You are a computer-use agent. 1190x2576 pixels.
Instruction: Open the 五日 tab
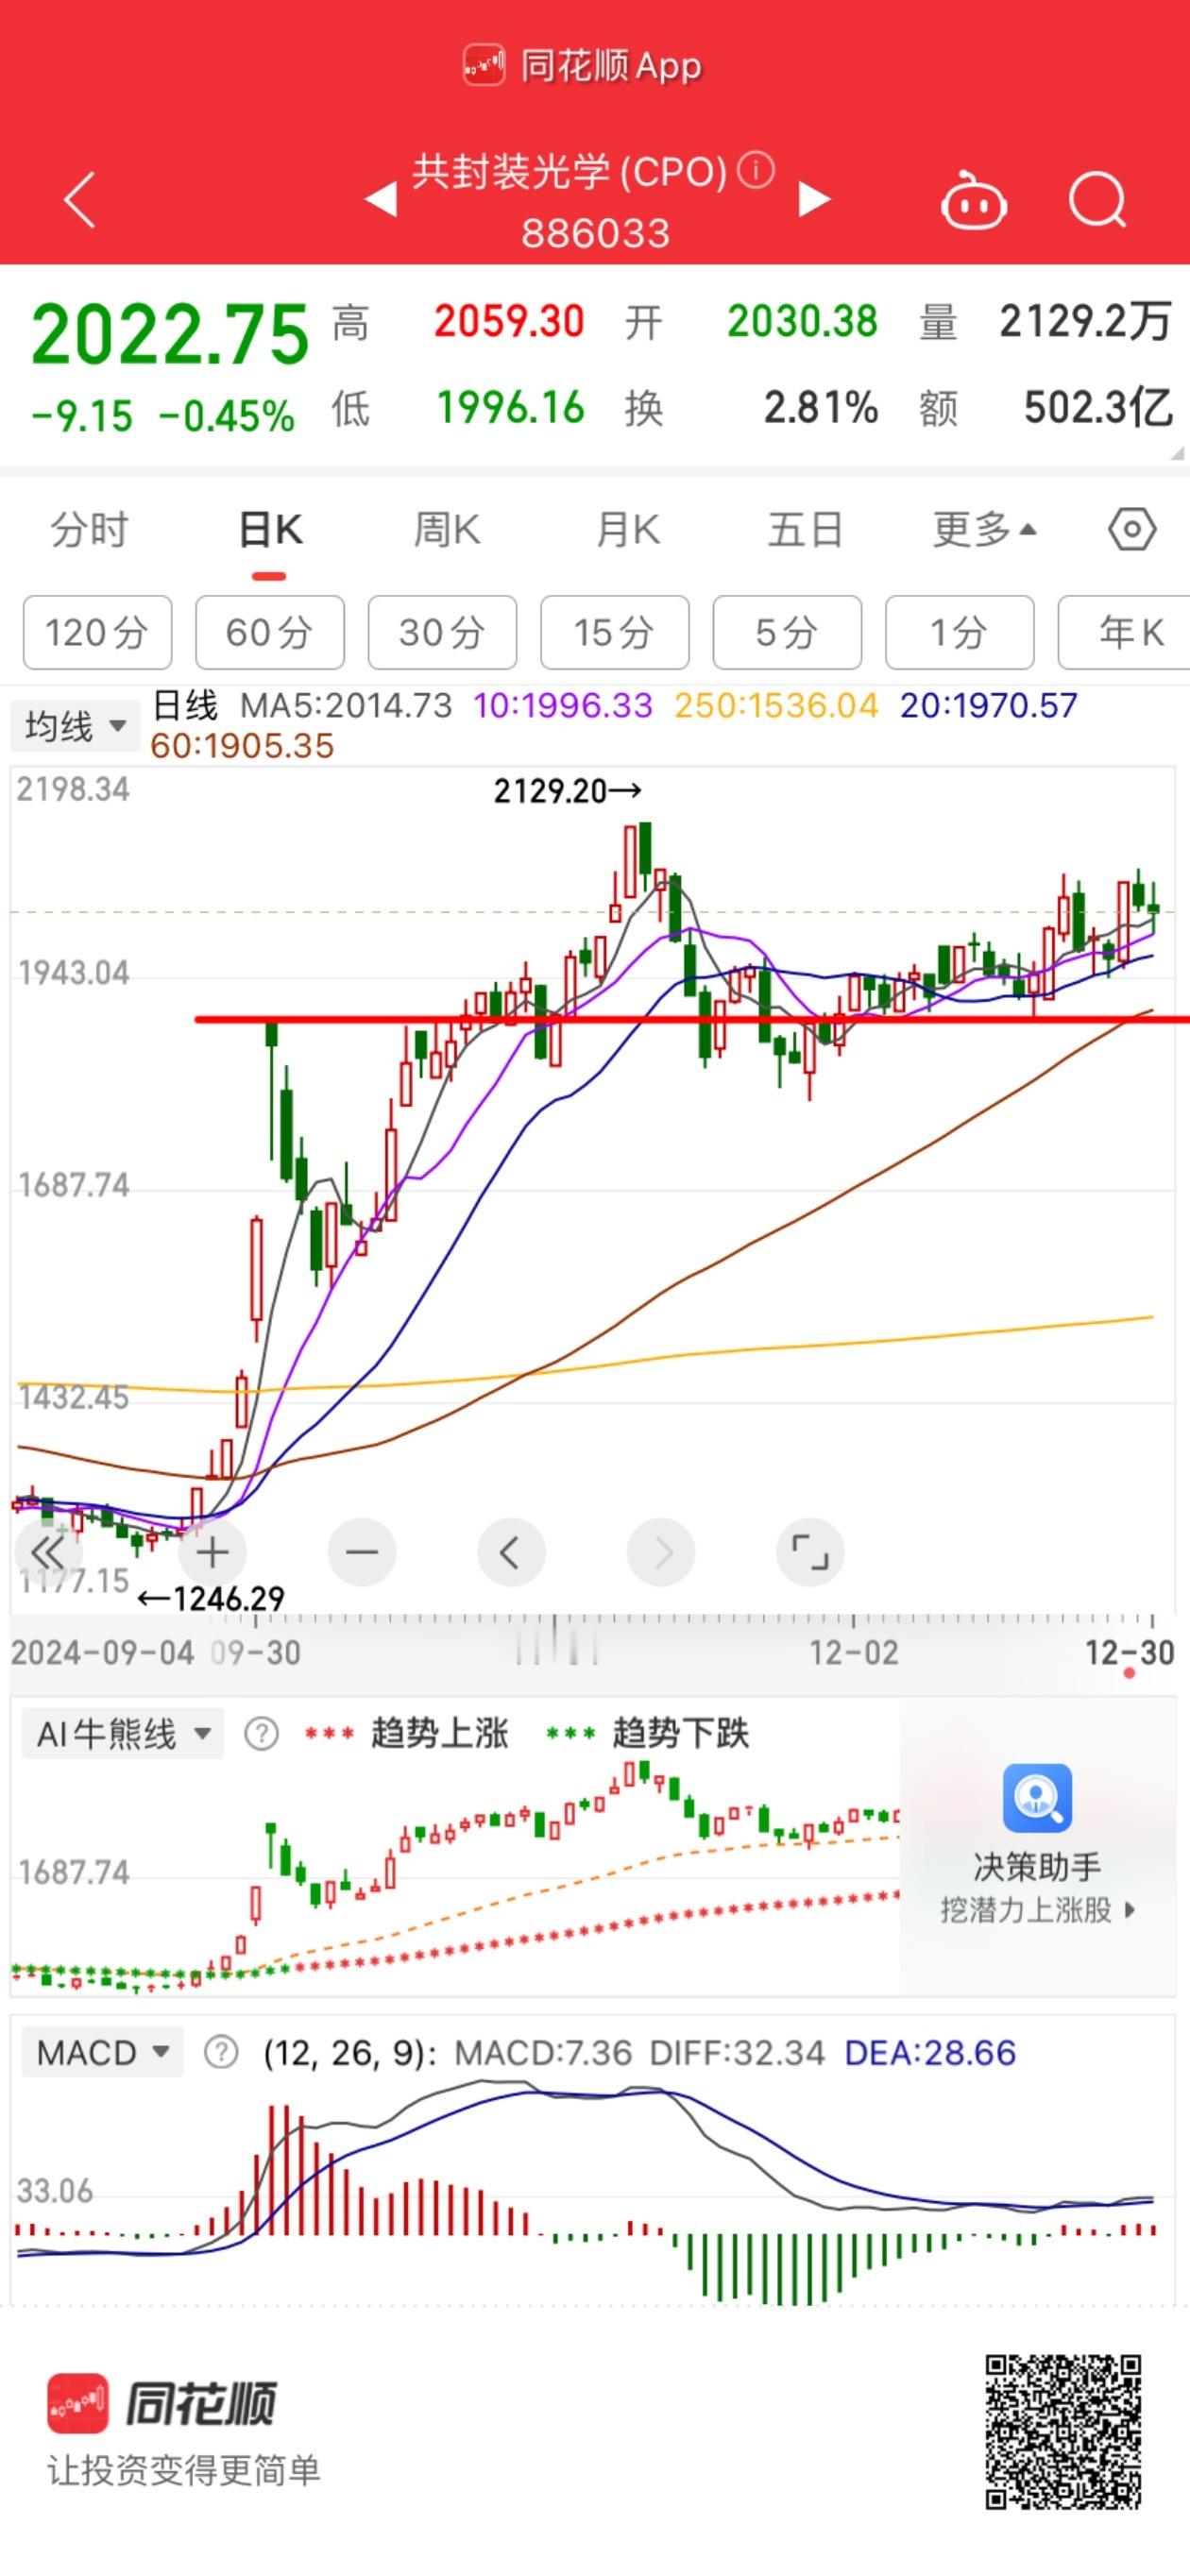805,529
